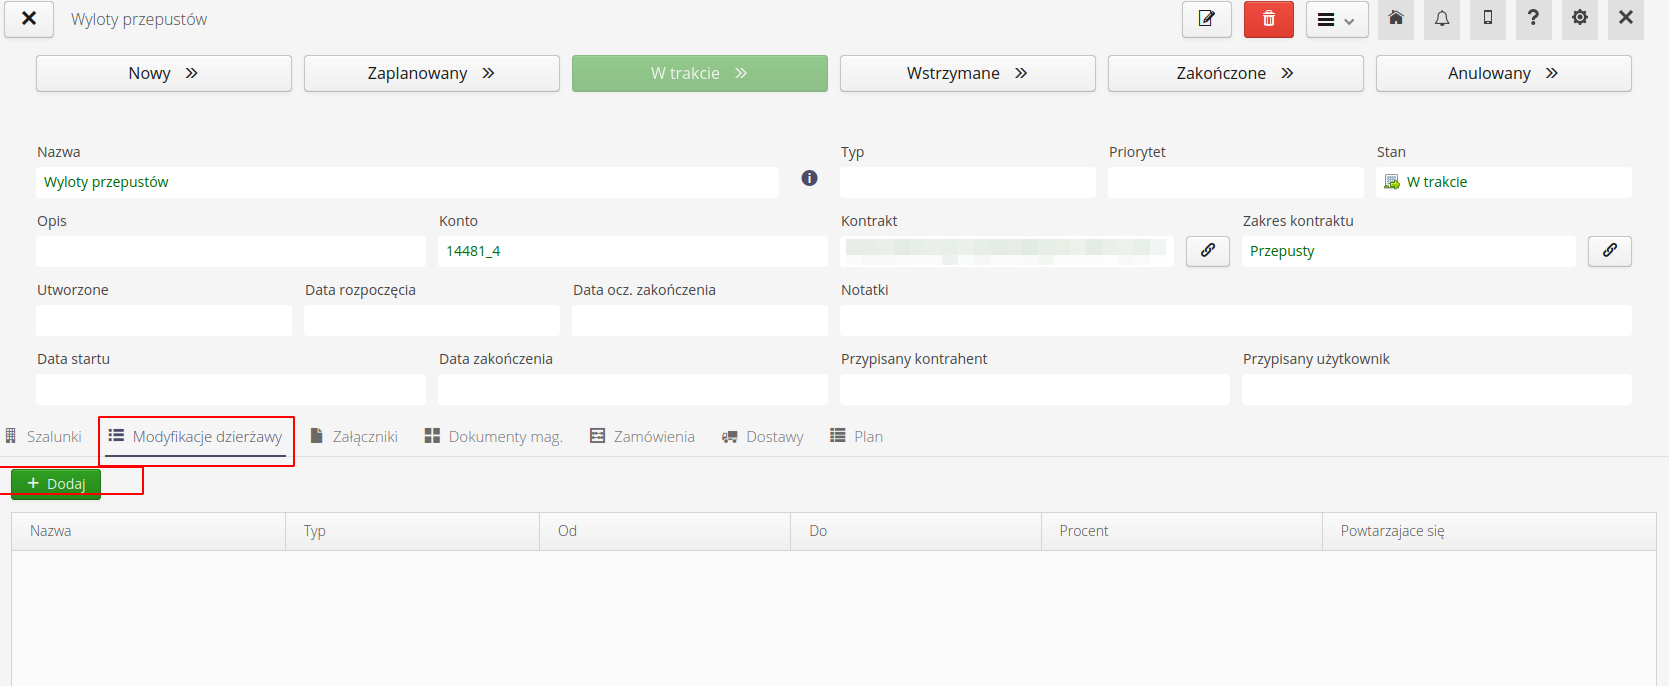Click the edit record pencil icon
1669x686 pixels.
[x=1206, y=19]
